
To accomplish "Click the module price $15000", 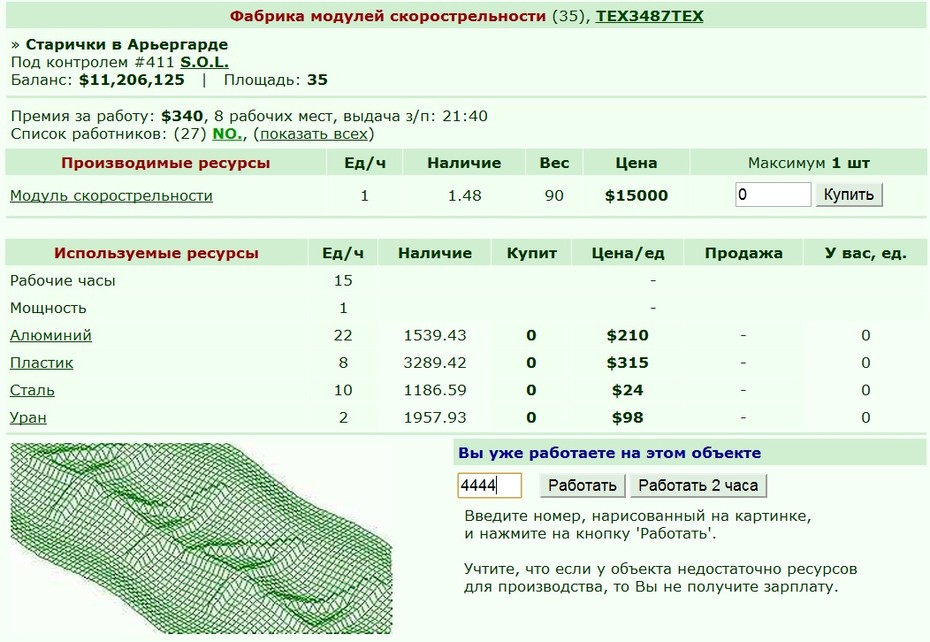I will pos(636,196).
